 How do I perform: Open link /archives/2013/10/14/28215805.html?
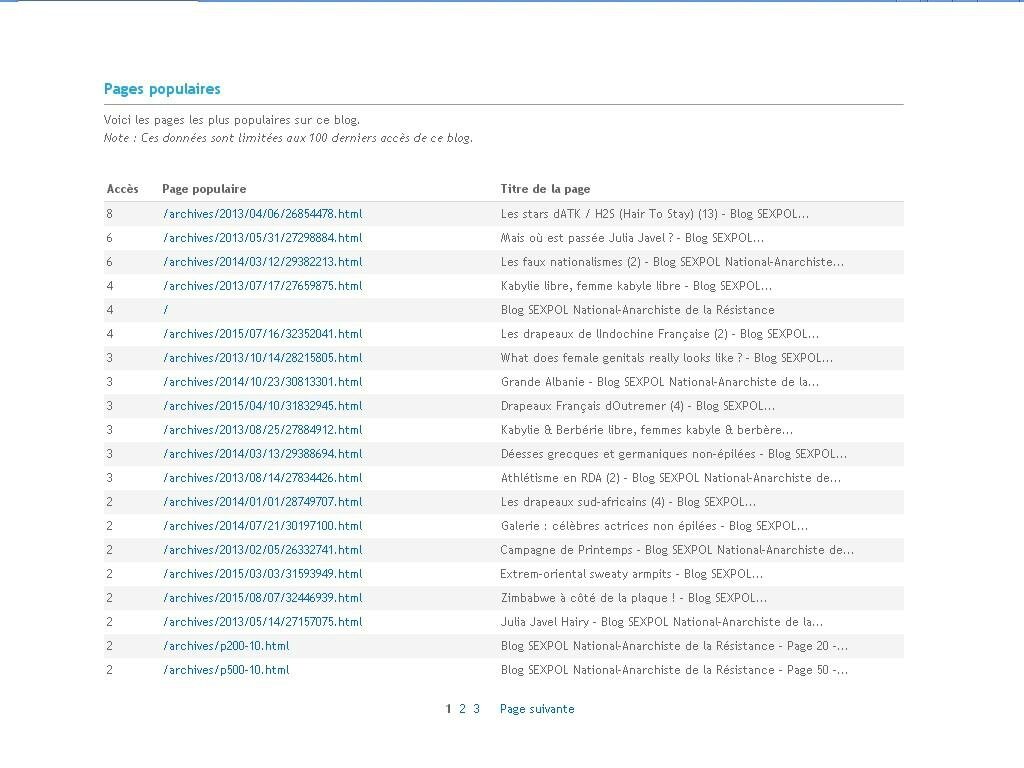tap(263, 358)
